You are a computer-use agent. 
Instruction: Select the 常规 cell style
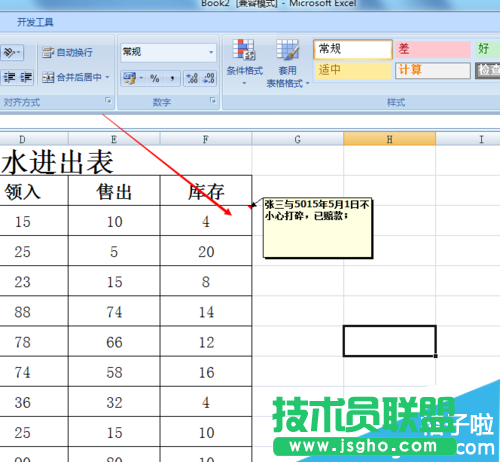[353, 49]
